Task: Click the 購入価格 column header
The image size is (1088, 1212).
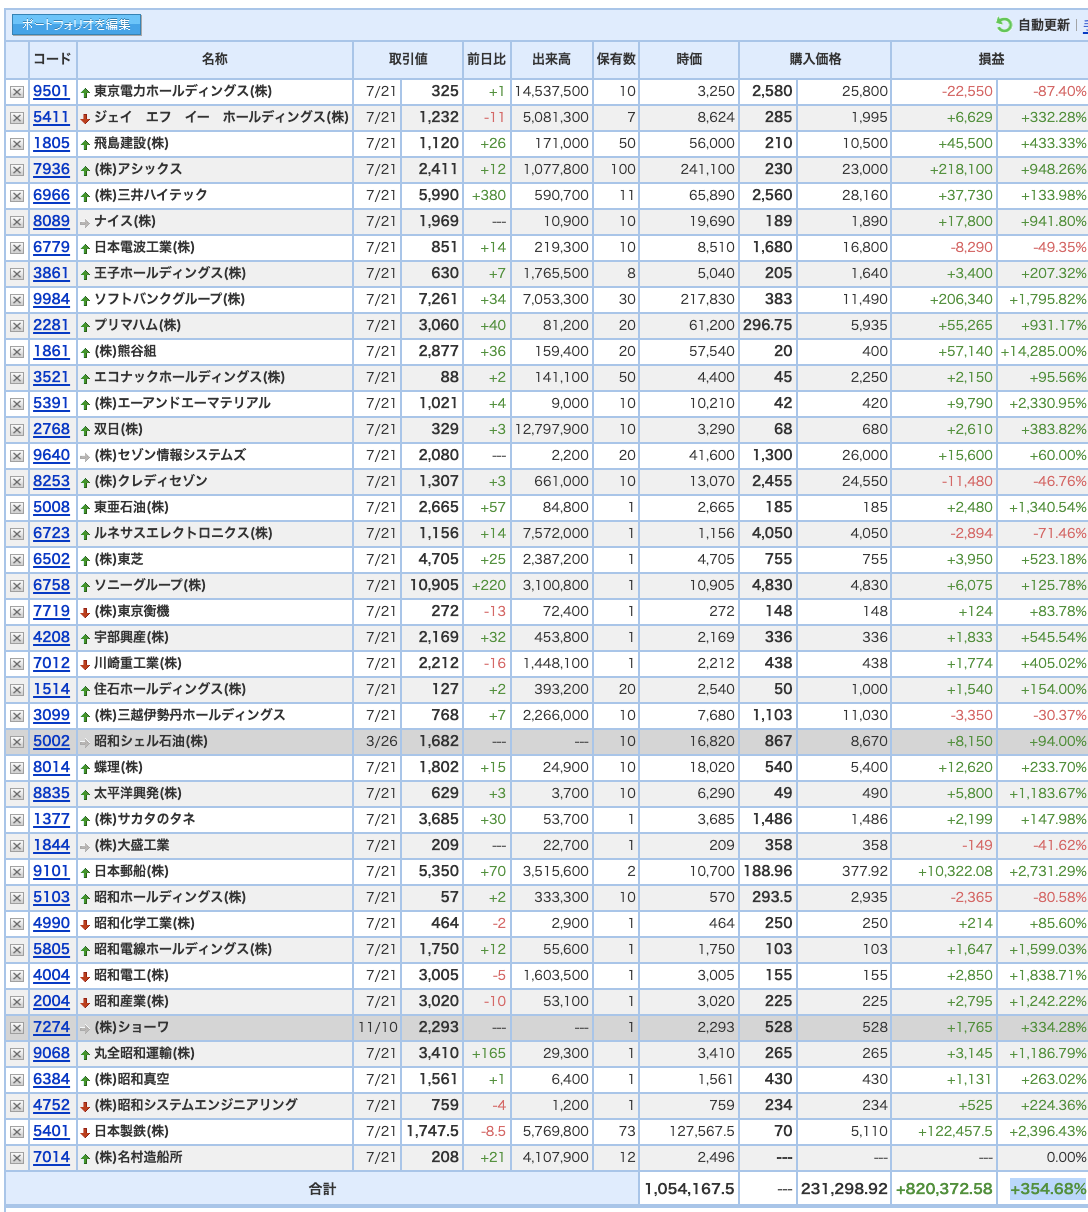Action: click(815, 59)
